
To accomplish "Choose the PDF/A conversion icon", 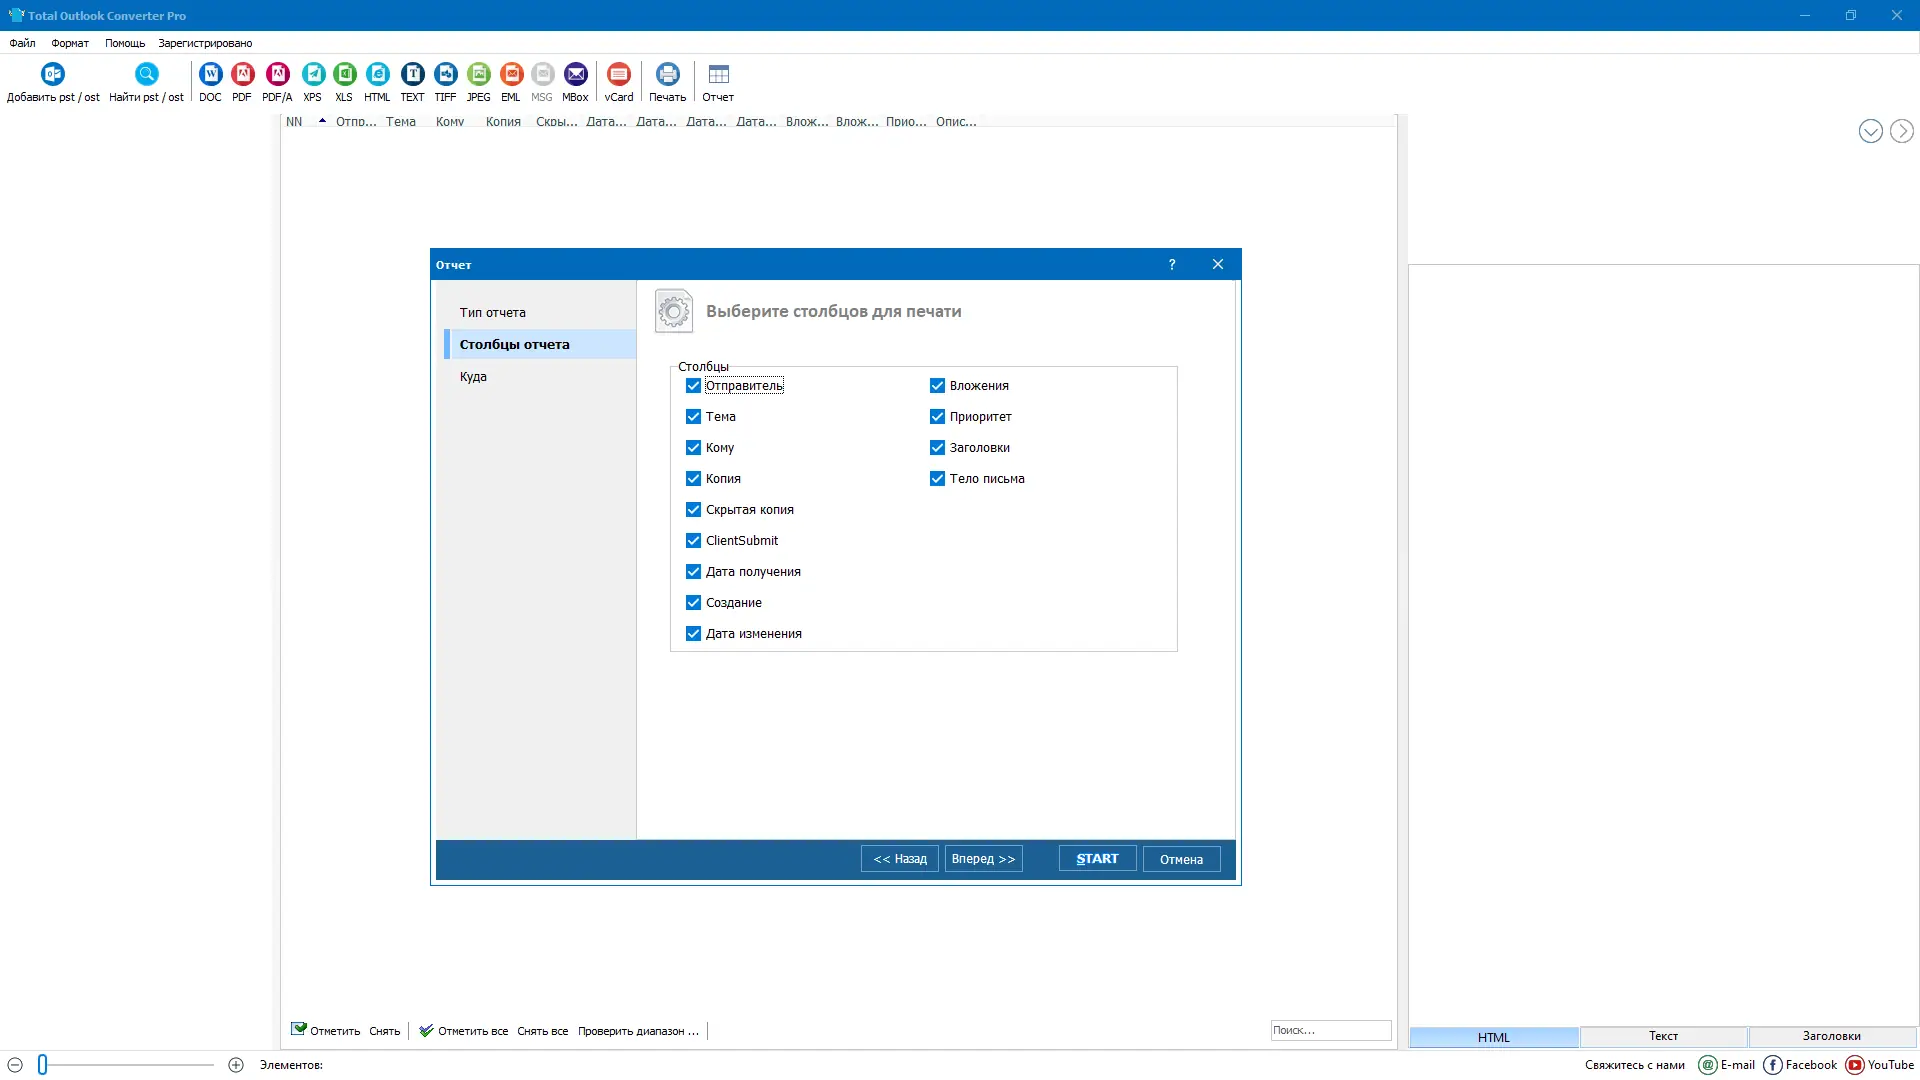I will click(x=277, y=75).
